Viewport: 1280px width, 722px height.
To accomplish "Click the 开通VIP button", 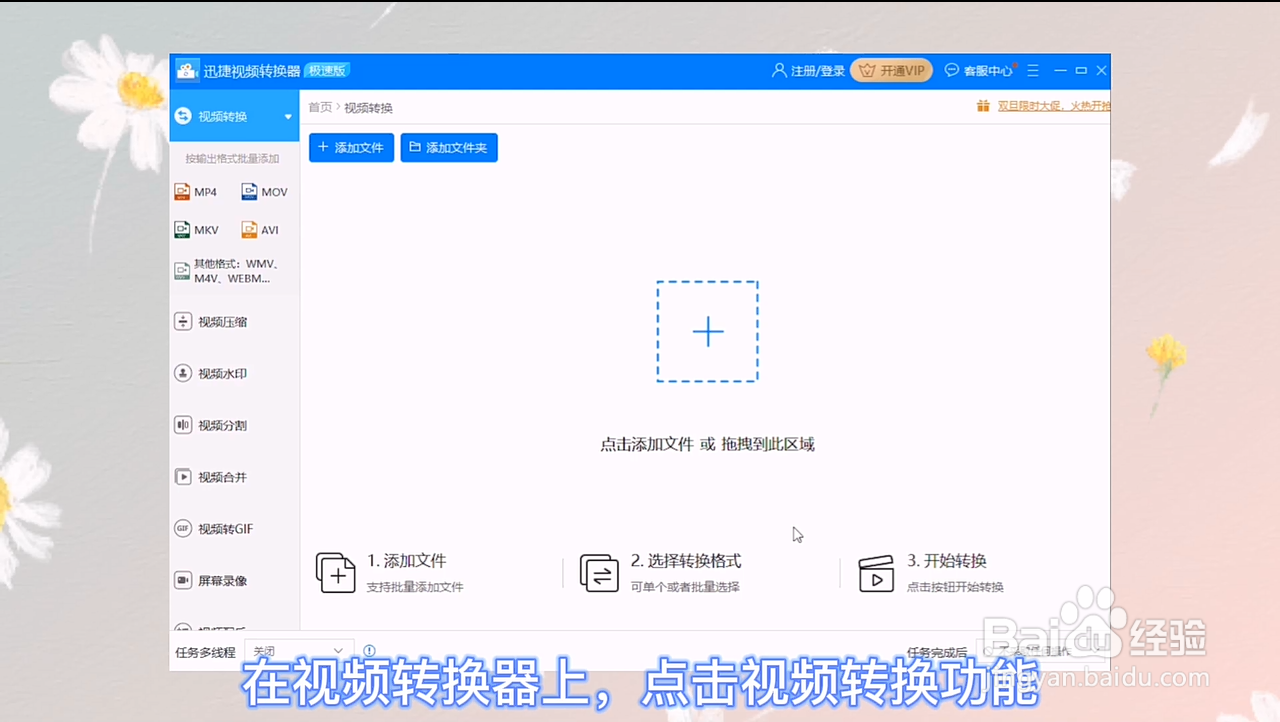I will click(x=892, y=71).
